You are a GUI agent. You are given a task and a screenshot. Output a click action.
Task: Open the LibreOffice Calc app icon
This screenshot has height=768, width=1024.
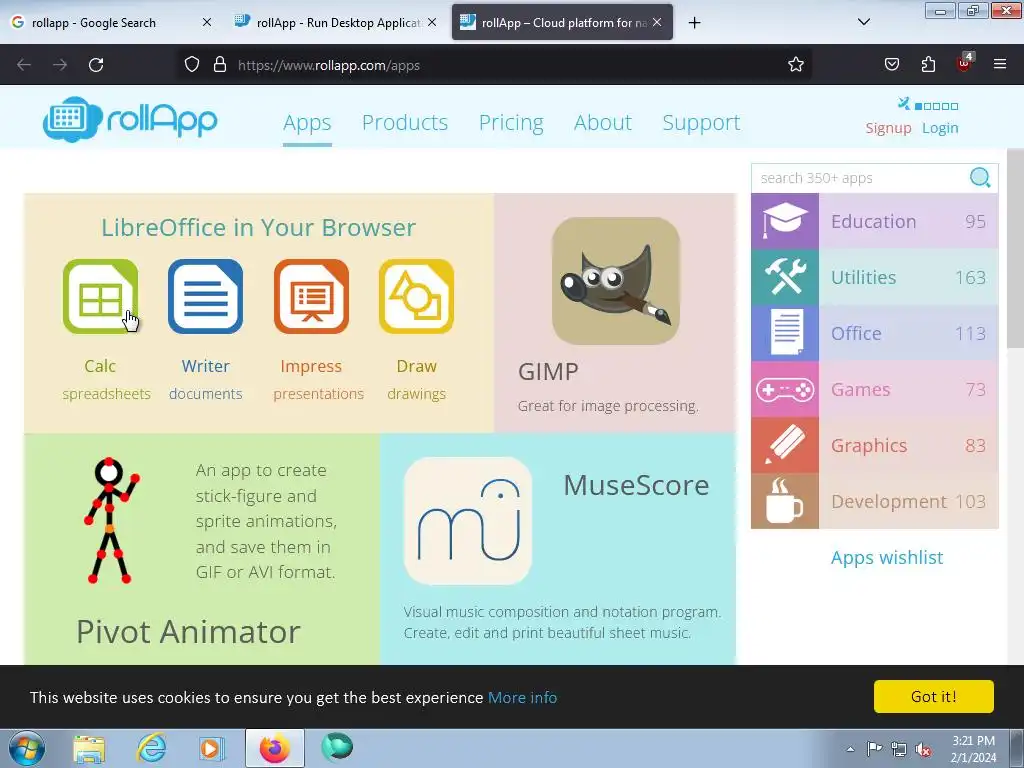point(101,296)
